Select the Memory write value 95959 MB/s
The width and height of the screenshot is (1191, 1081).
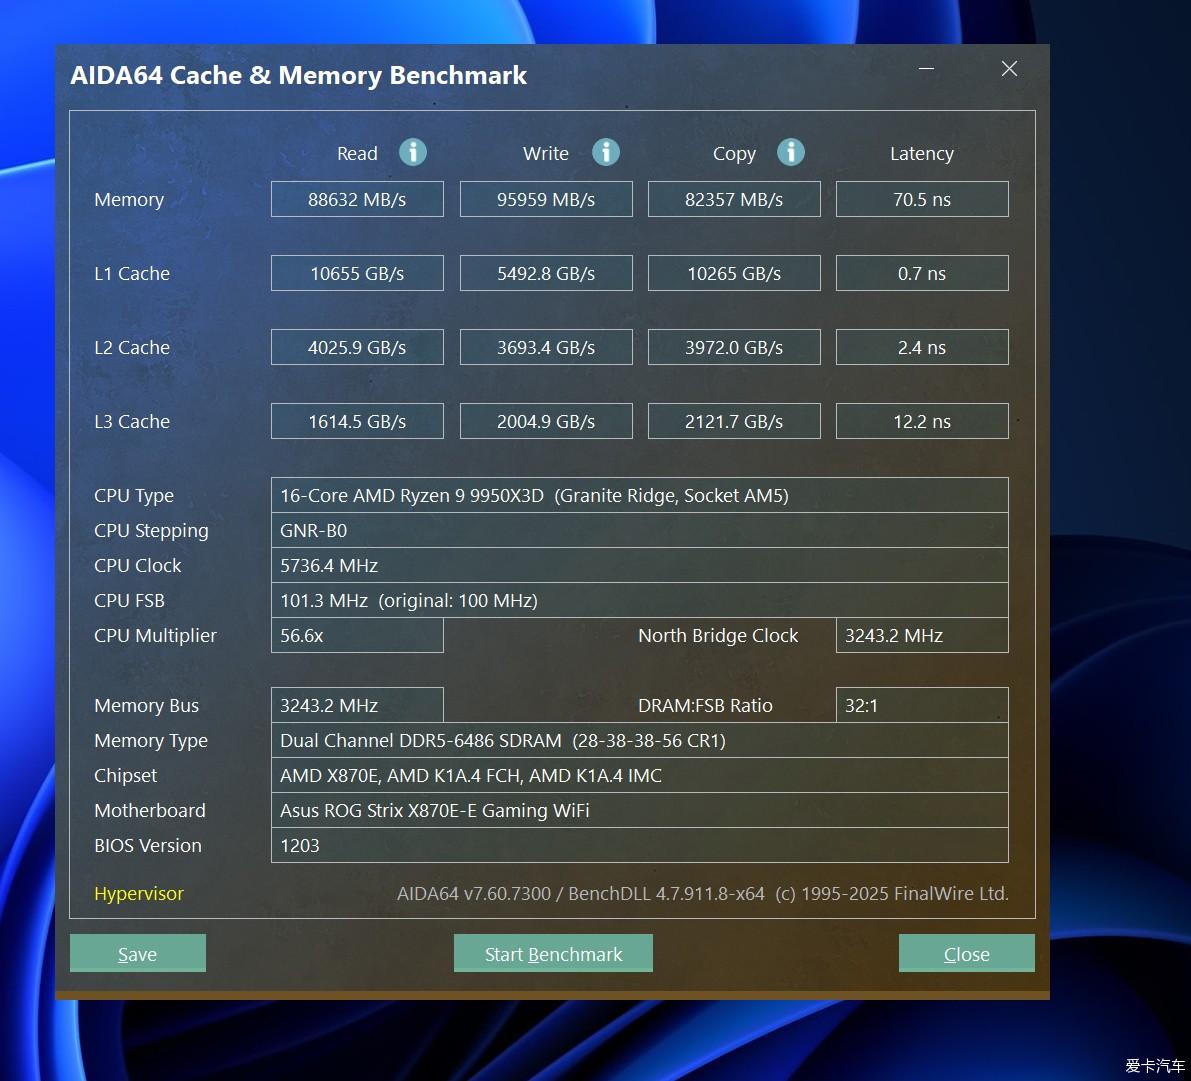point(546,199)
